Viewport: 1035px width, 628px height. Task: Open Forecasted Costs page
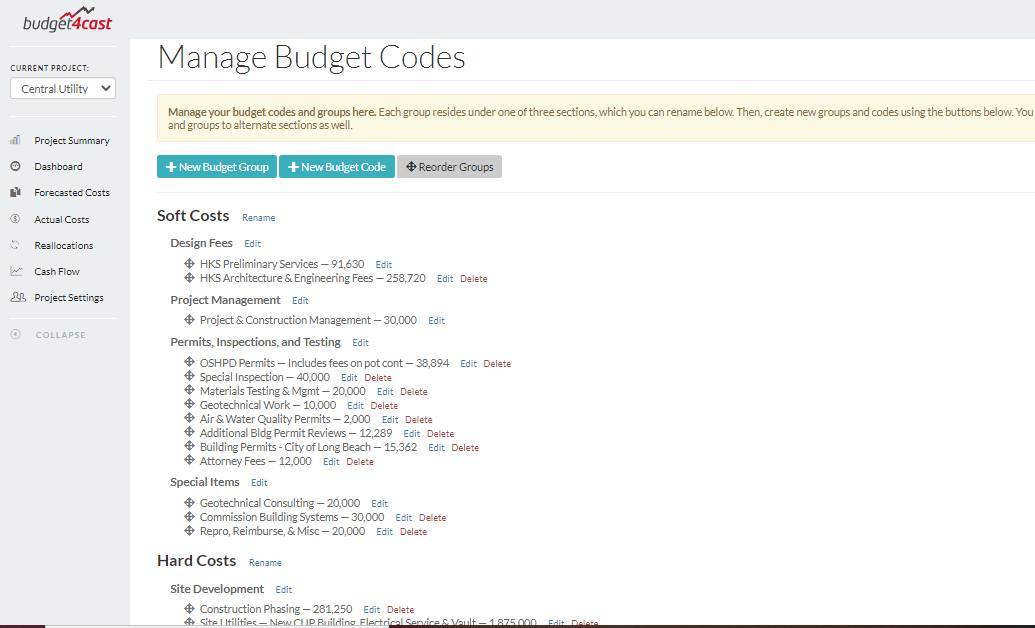click(x=72, y=193)
